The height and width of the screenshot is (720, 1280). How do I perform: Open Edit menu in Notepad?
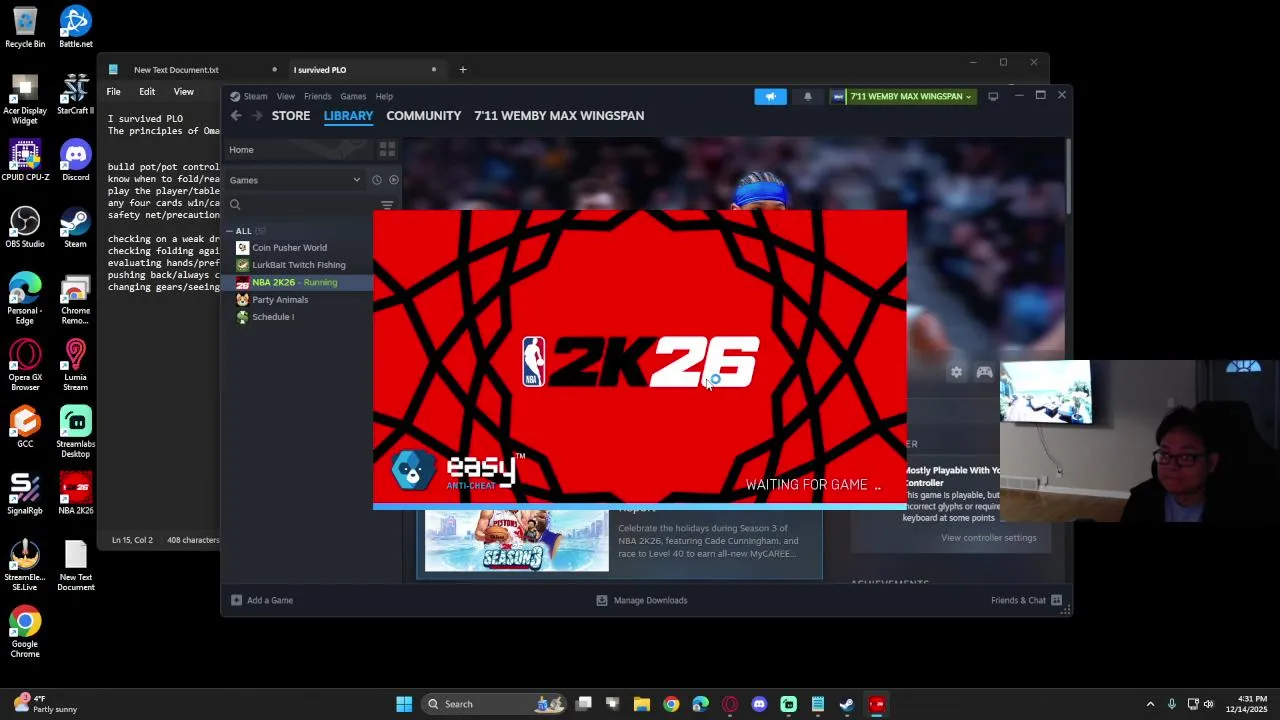pyautogui.click(x=147, y=92)
